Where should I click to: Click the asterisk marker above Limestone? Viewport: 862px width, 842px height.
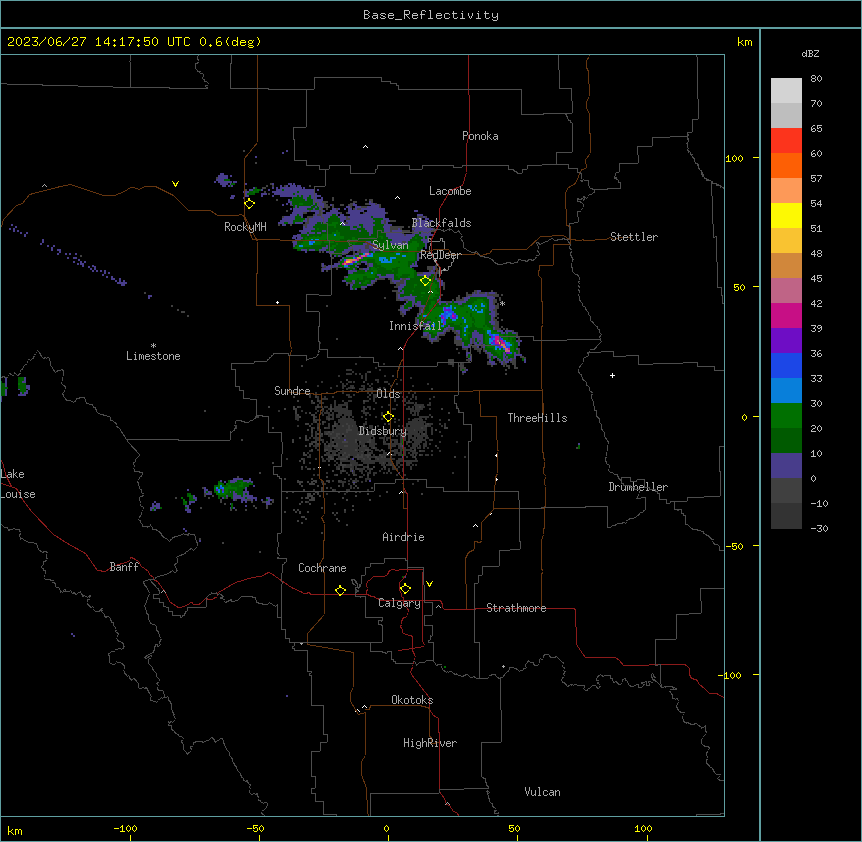[x=153, y=346]
